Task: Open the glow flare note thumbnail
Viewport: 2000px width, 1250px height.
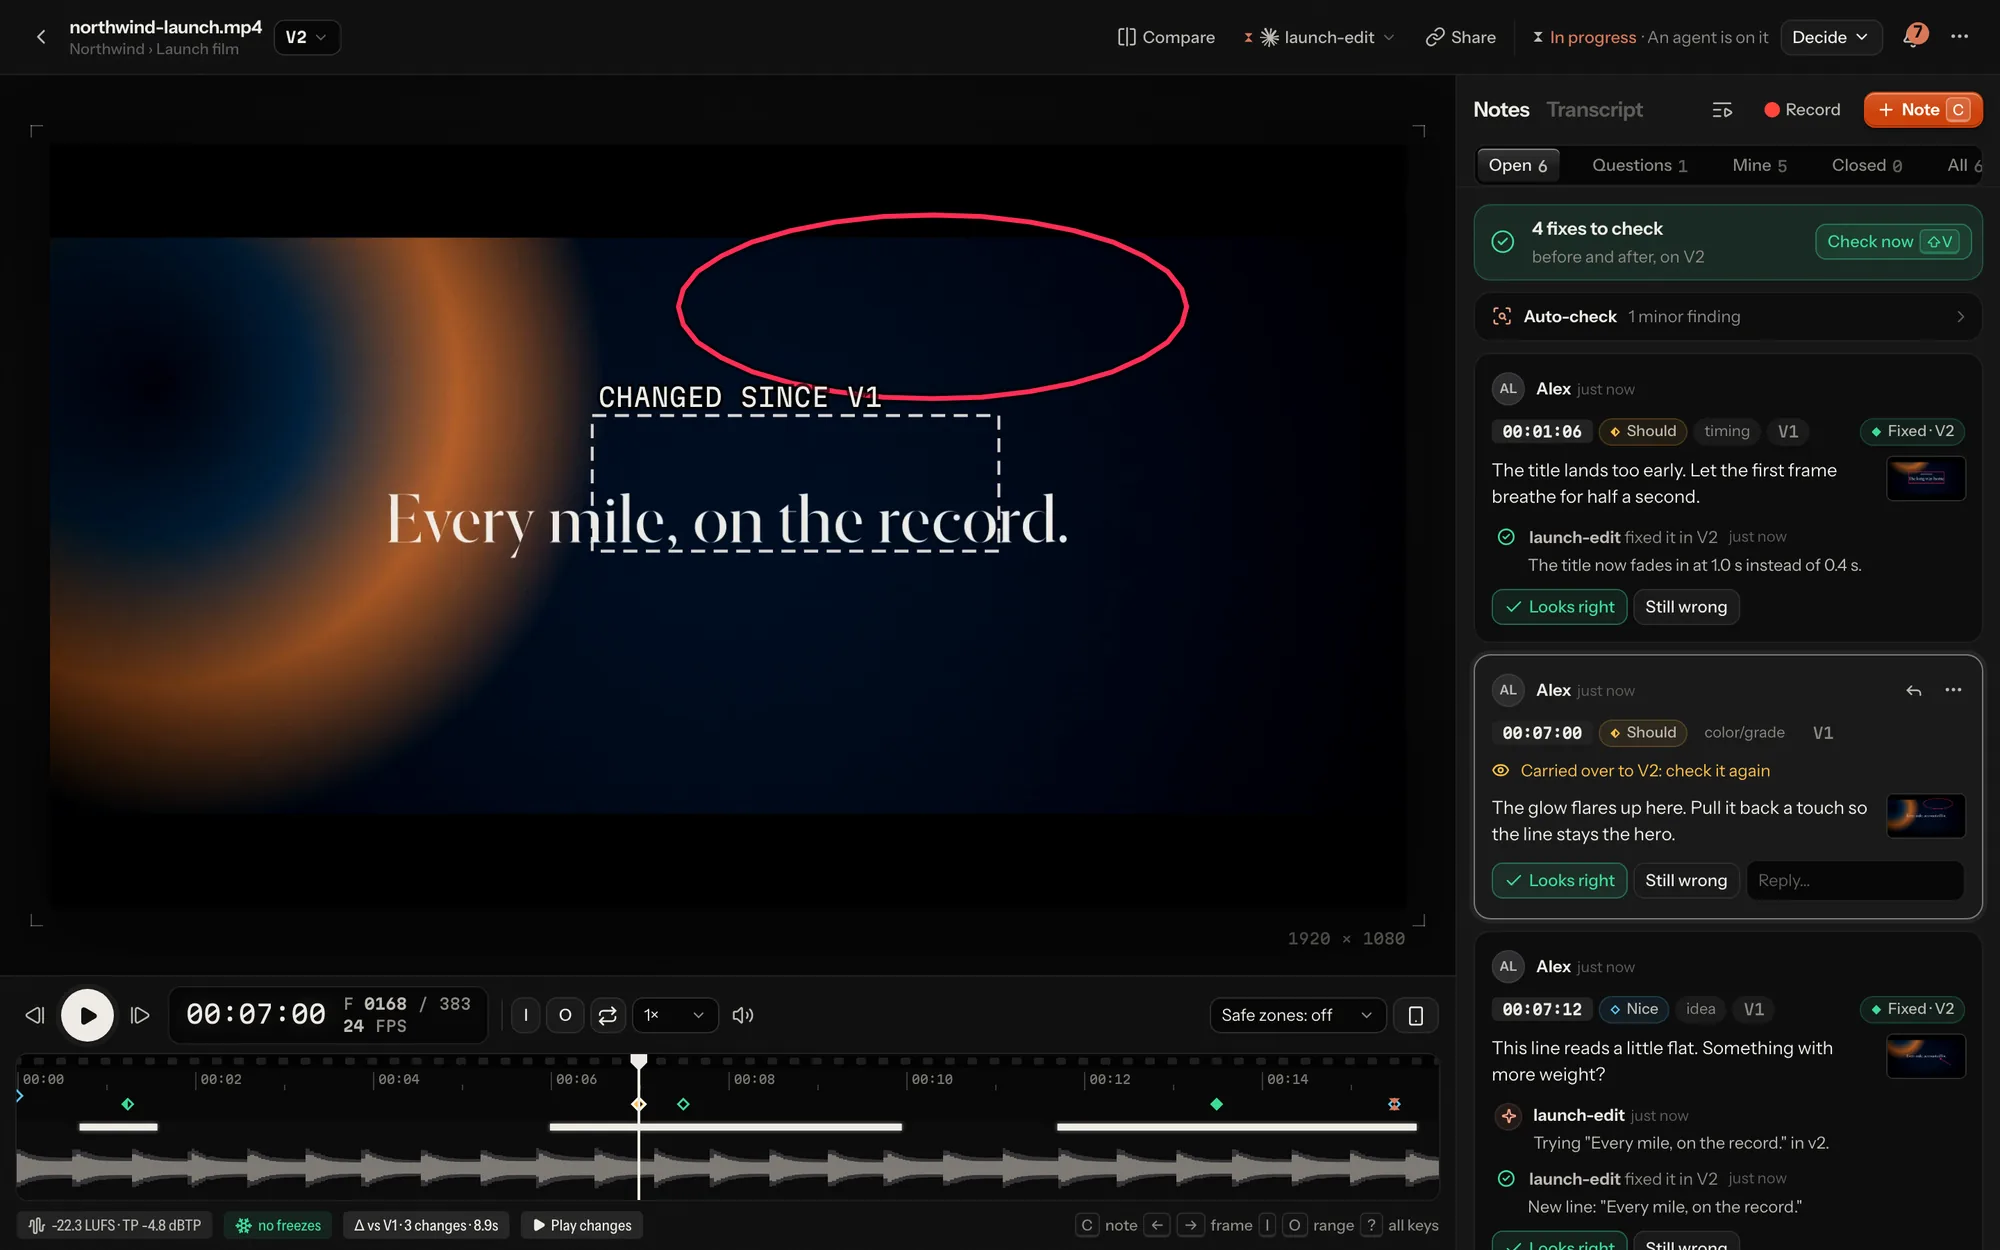Action: click(1925, 817)
